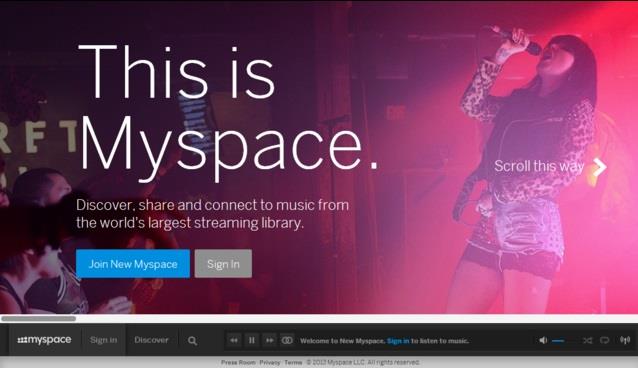Image resolution: width=638 pixels, height=368 pixels.
Task: Toggle repeat mode in the player
Action: tap(605, 340)
